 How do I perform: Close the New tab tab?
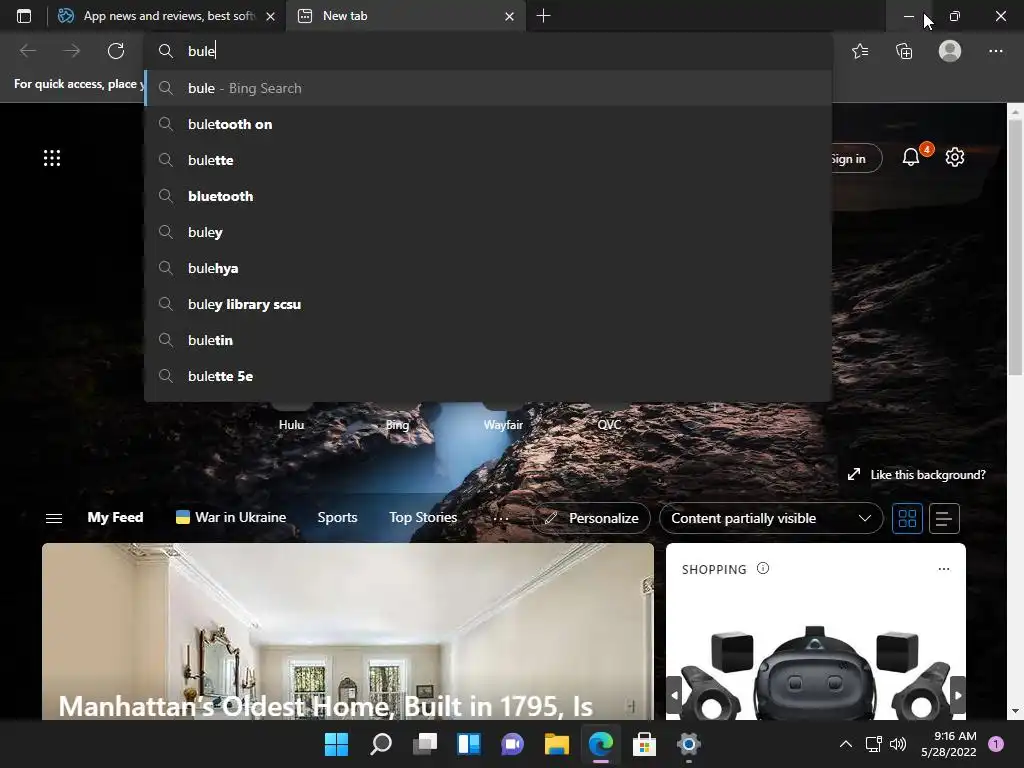point(509,16)
